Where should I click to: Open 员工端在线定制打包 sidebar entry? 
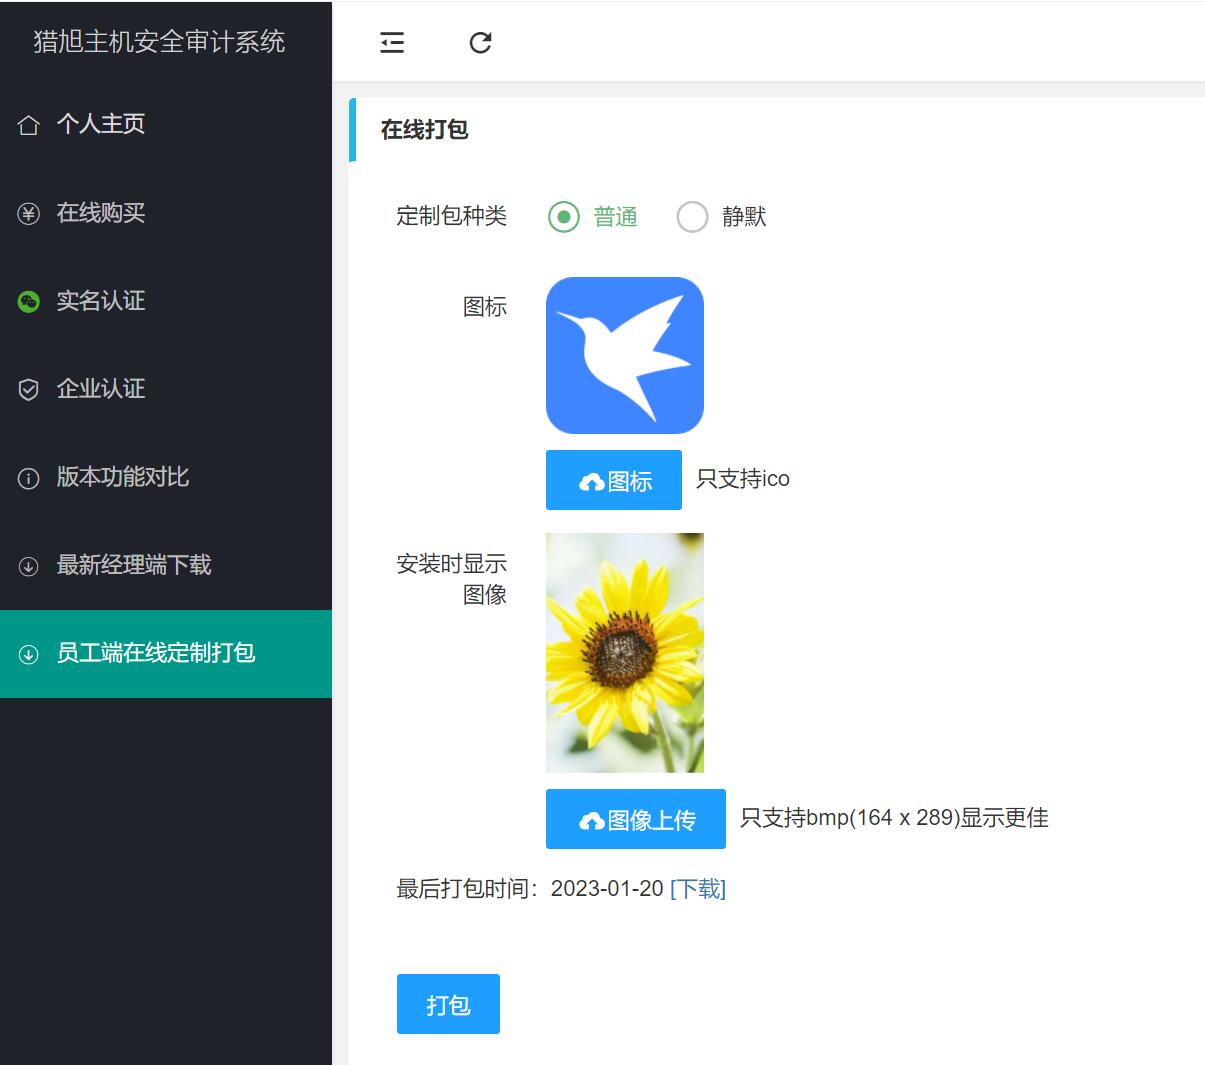point(156,653)
